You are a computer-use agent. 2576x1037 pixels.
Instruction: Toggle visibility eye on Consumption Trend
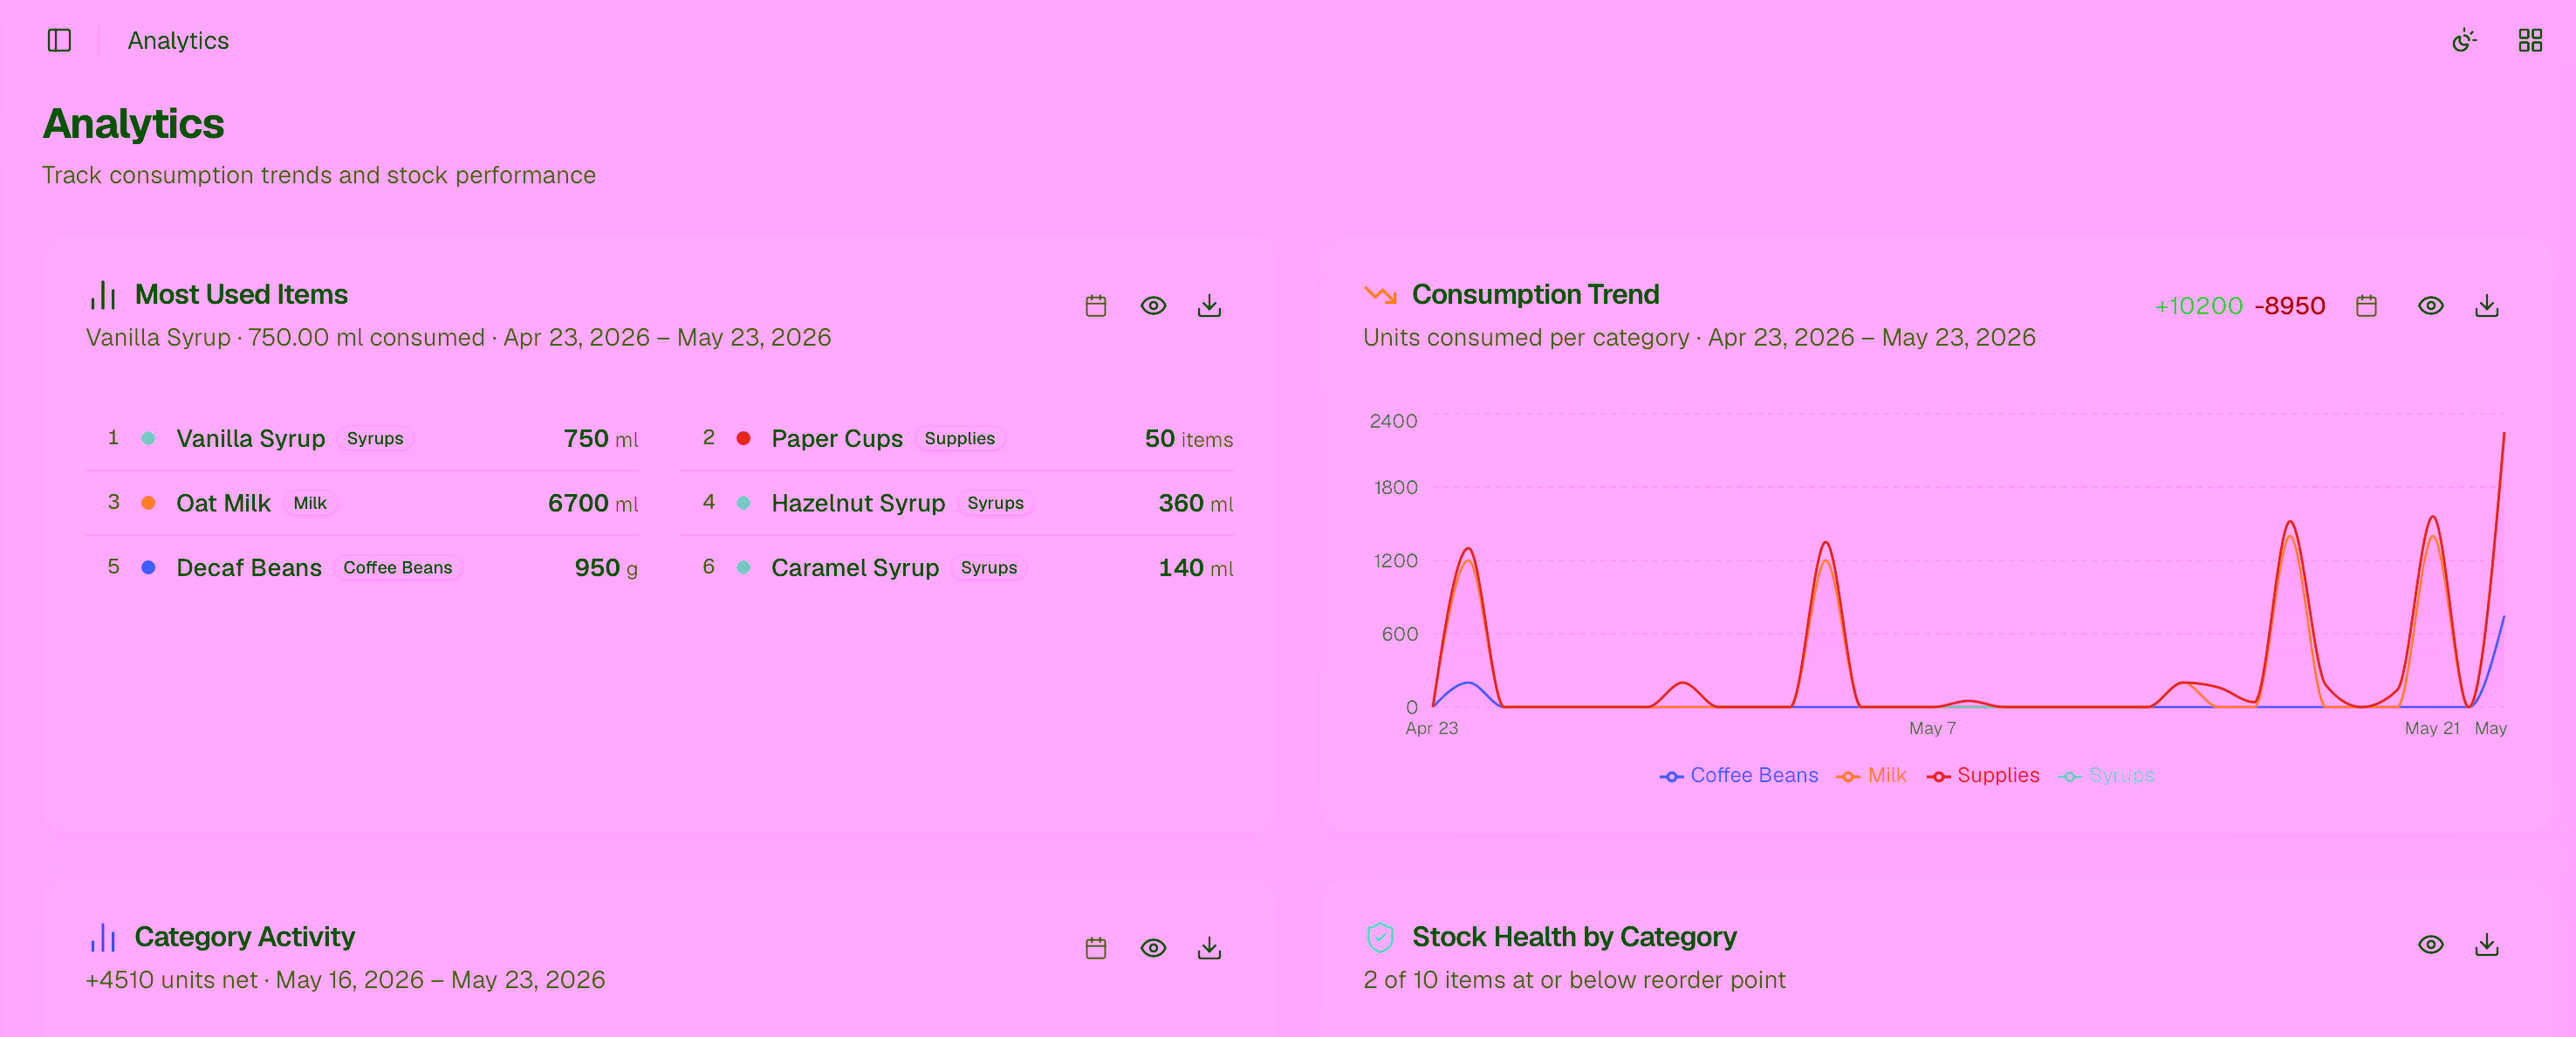(x=2430, y=305)
